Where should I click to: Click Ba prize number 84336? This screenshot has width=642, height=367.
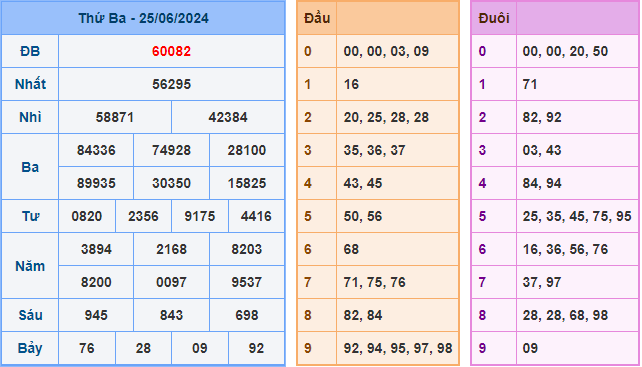pyautogui.click(x=96, y=150)
